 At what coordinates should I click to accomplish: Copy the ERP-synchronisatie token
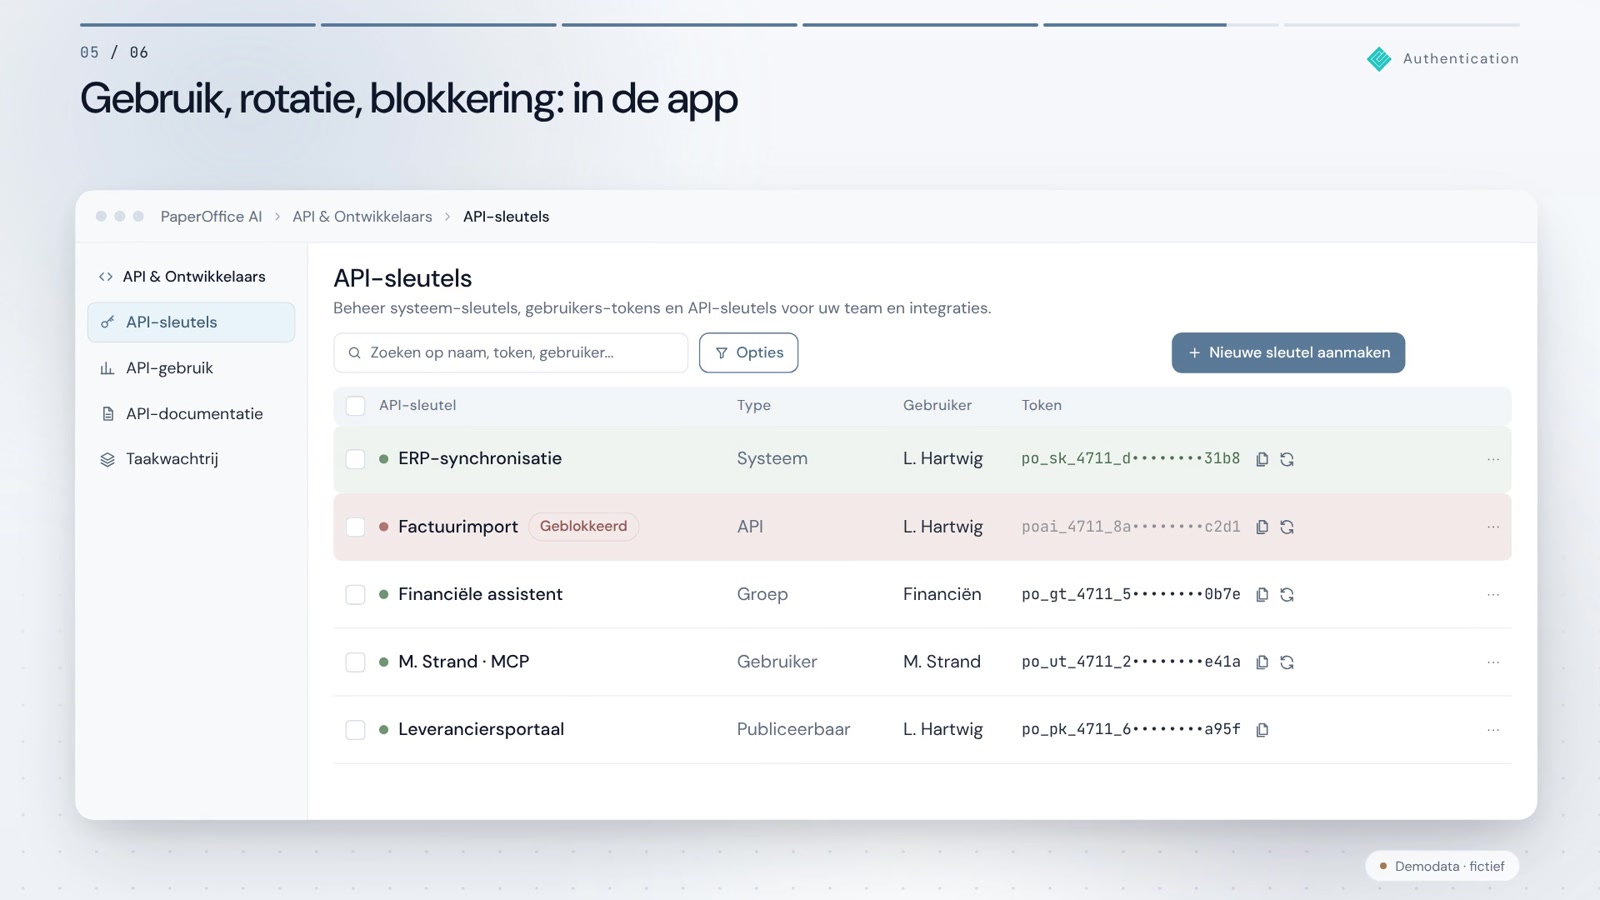point(1262,459)
